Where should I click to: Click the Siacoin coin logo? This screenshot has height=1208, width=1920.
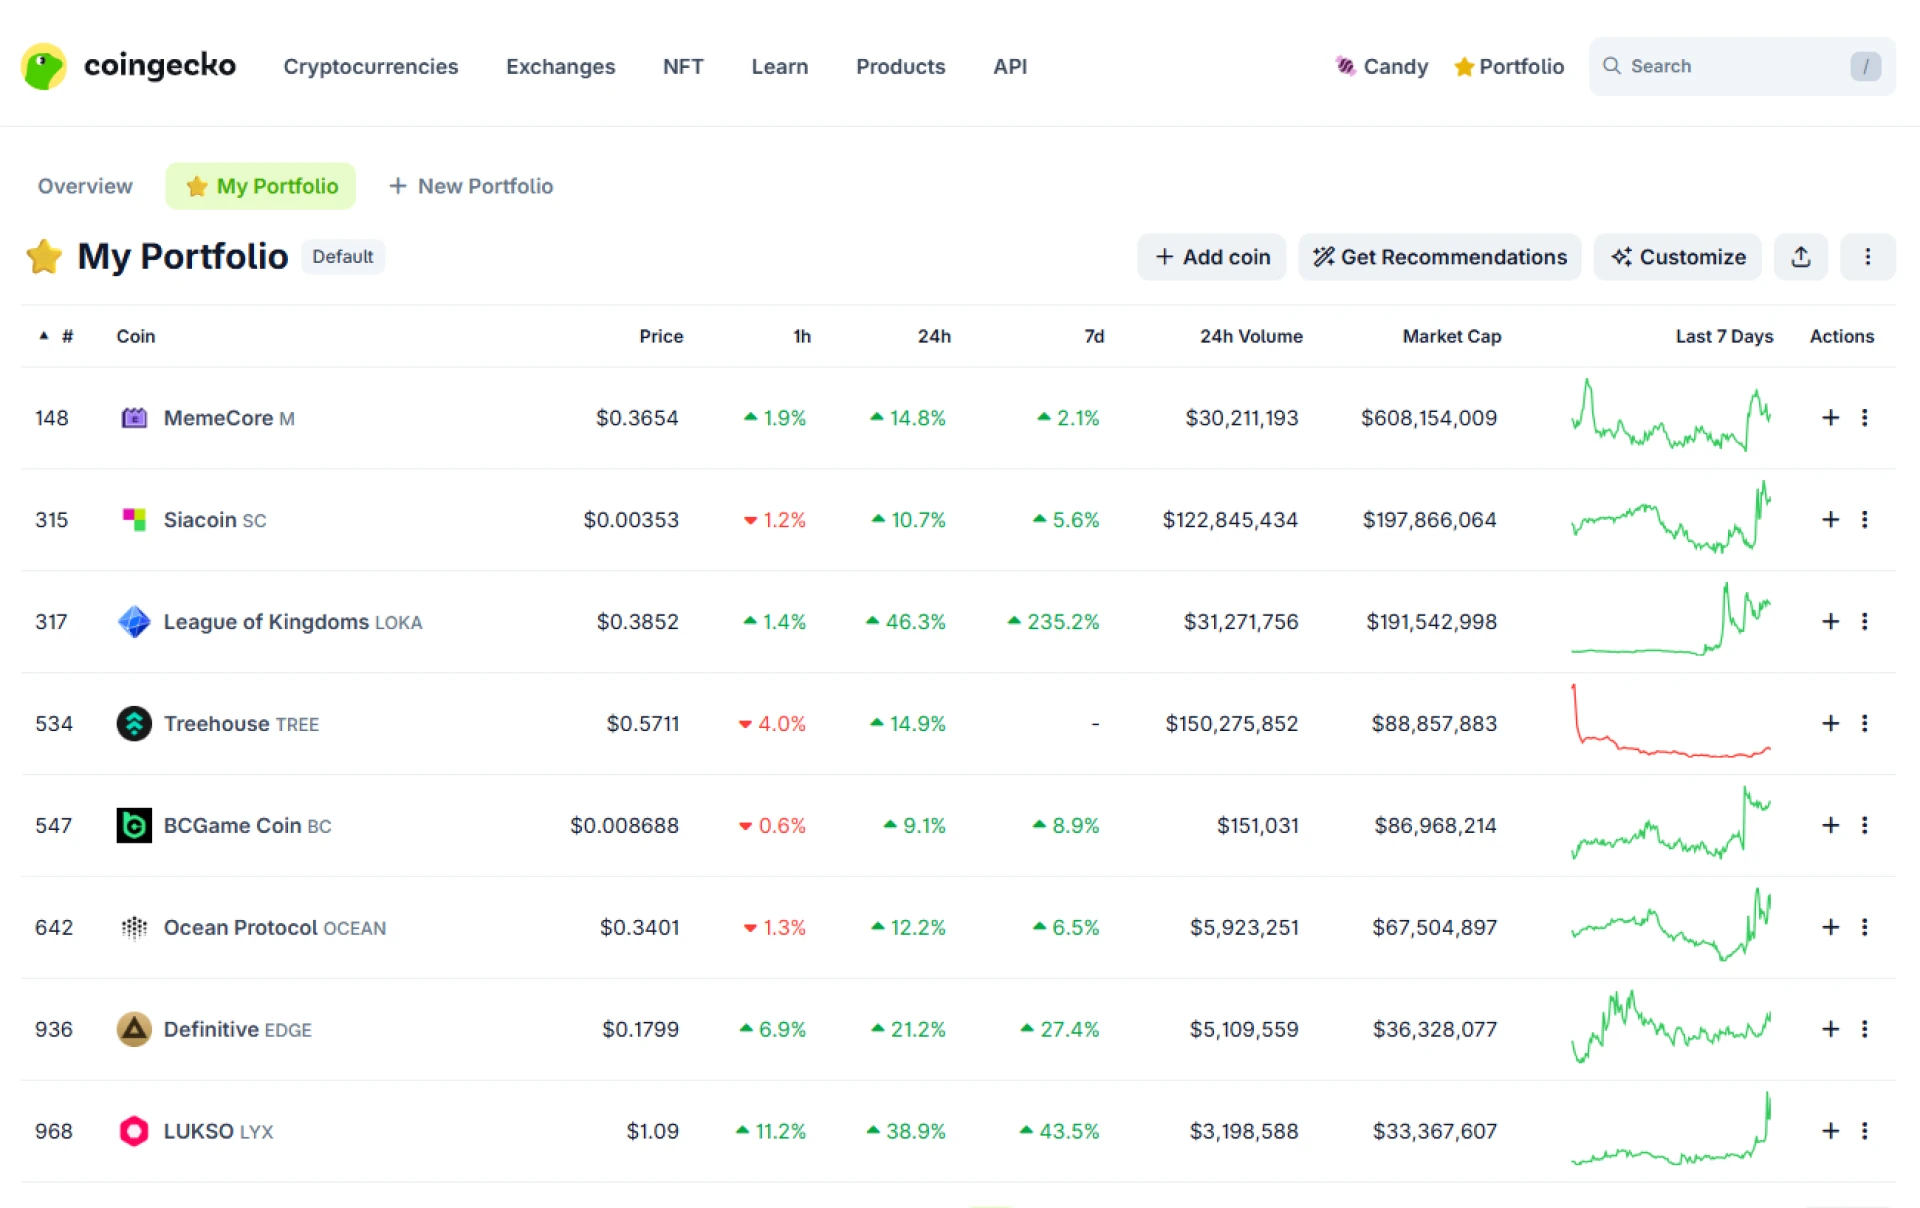[133, 519]
